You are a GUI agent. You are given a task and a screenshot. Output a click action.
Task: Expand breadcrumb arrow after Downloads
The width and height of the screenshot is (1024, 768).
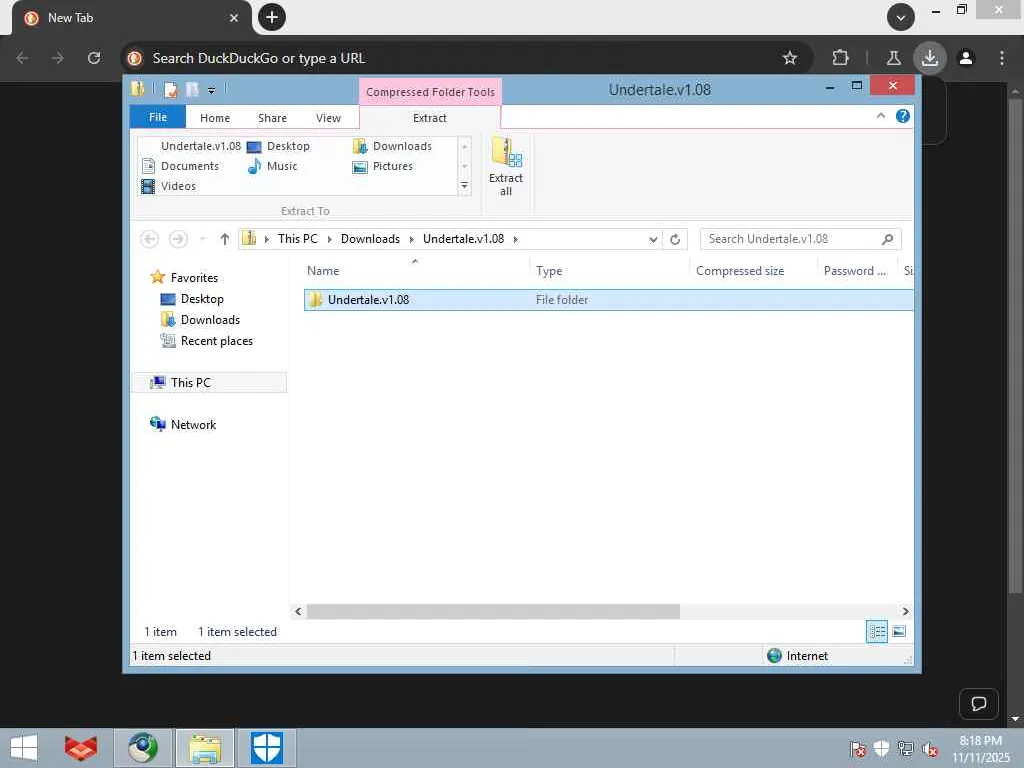click(411, 239)
